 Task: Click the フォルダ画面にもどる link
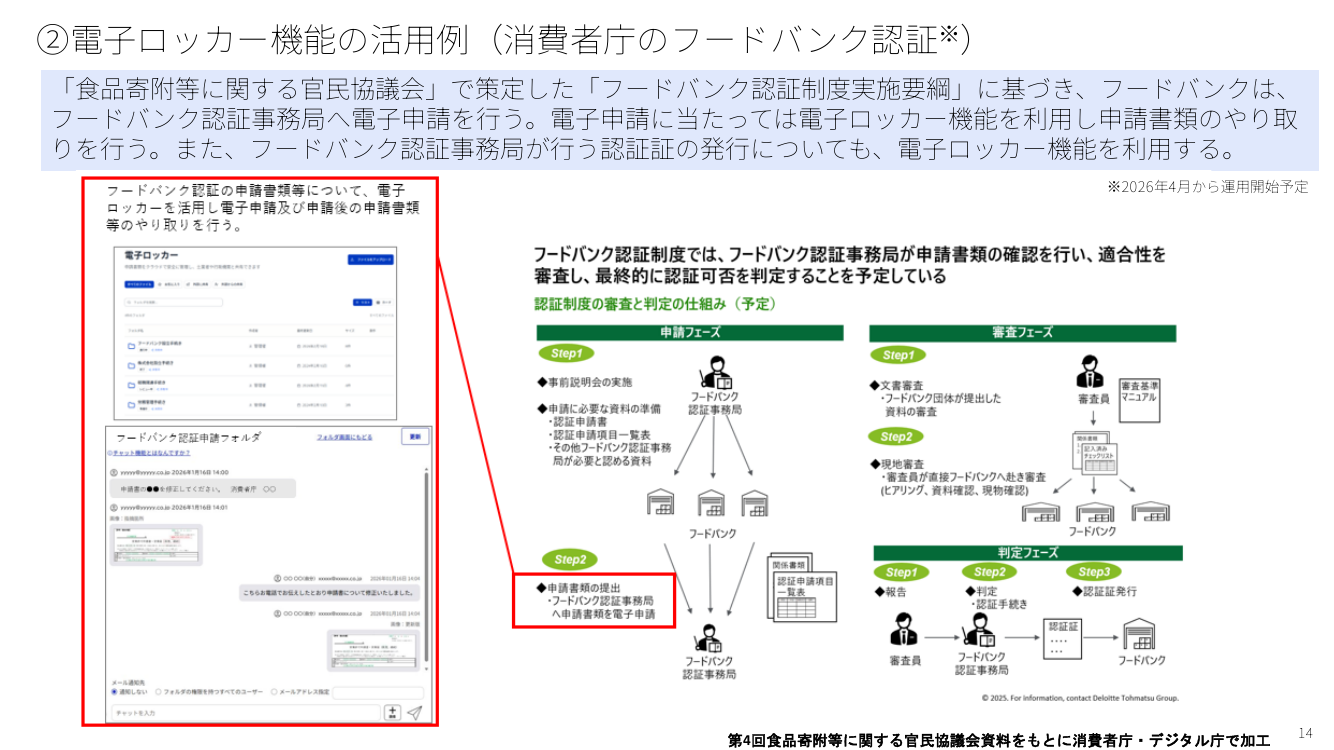coord(345,437)
